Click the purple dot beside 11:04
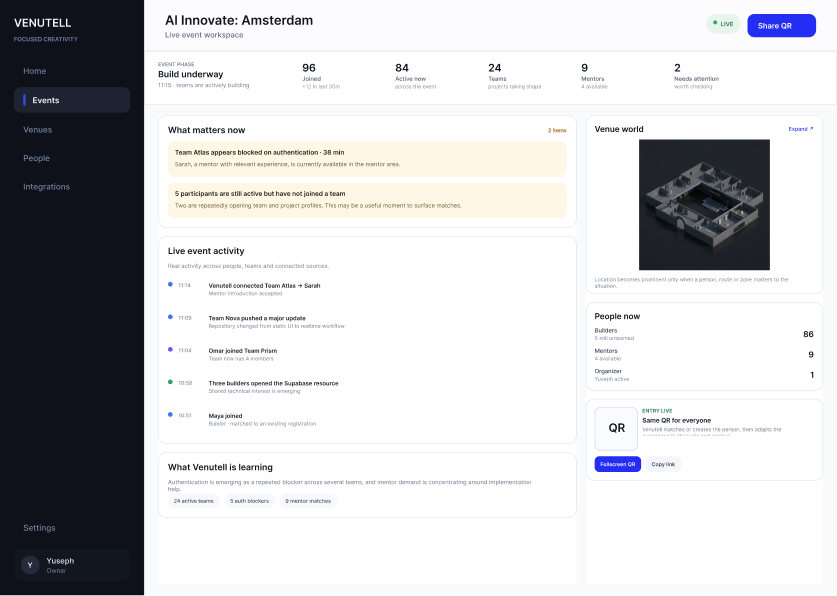The width and height of the screenshot is (837, 596). click(170, 349)
